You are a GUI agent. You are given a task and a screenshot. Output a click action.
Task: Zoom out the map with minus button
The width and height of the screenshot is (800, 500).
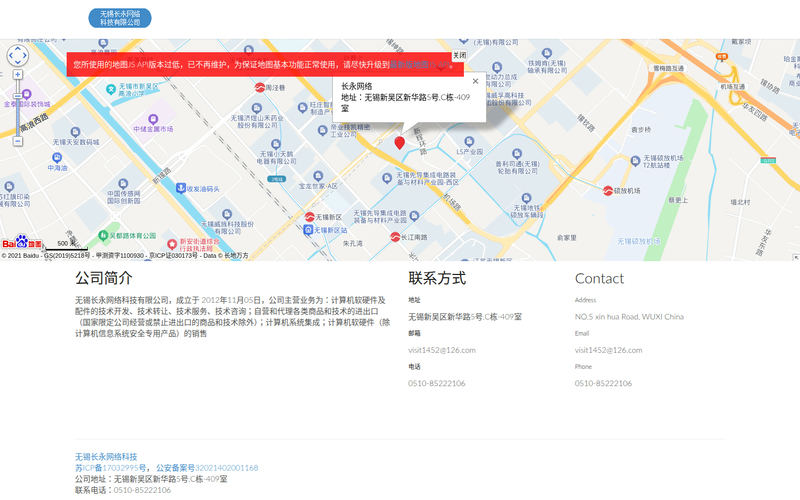(18, 141)
